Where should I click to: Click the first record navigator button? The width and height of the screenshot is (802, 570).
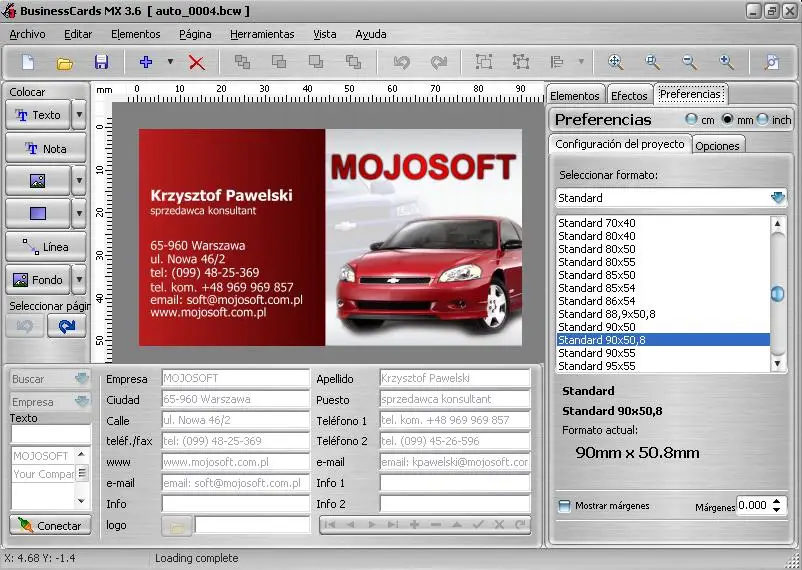pos(330,524)
